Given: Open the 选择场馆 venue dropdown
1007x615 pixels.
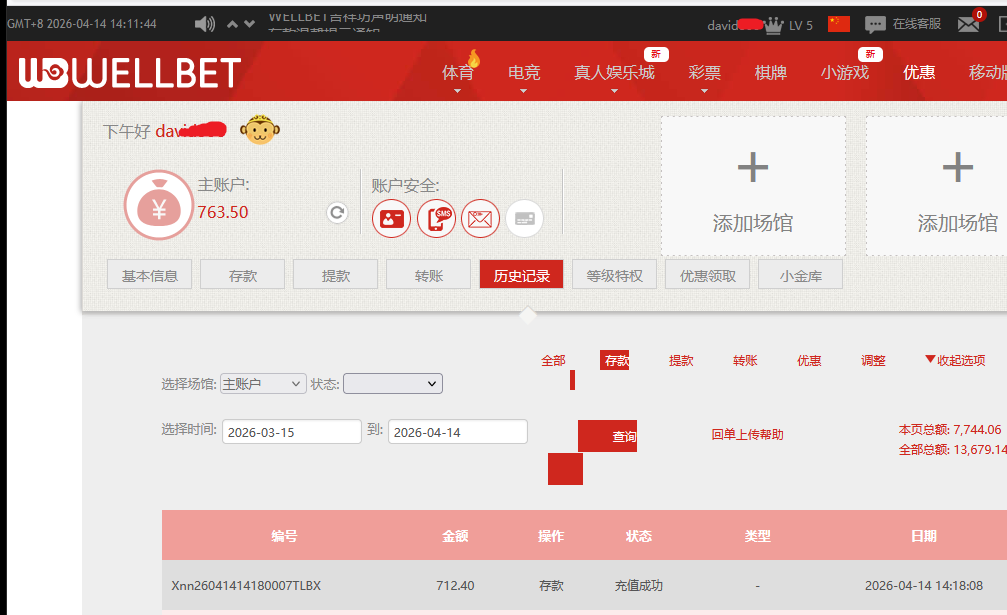Looking at the screenshot, I should point(263,383).
